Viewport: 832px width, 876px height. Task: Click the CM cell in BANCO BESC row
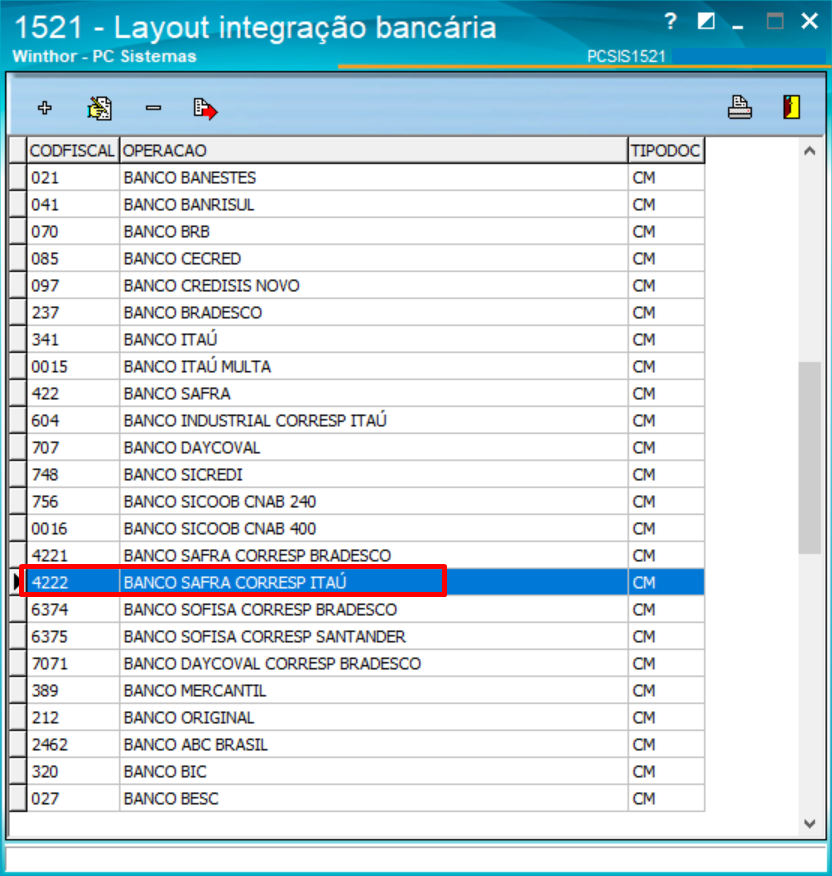tap(666, 798)
